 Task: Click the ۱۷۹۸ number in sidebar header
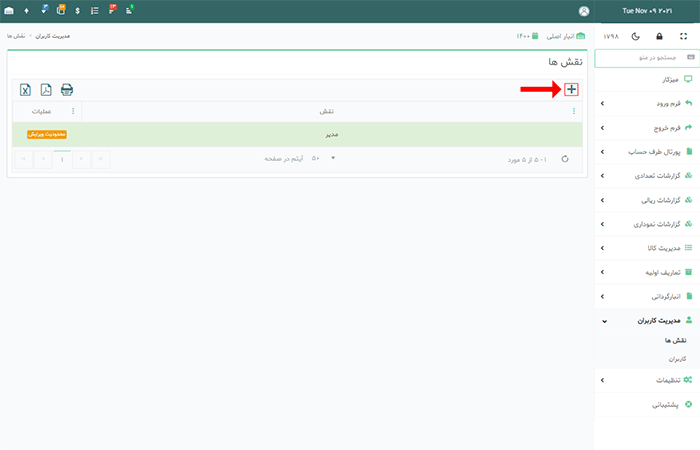tap(611, 36)
